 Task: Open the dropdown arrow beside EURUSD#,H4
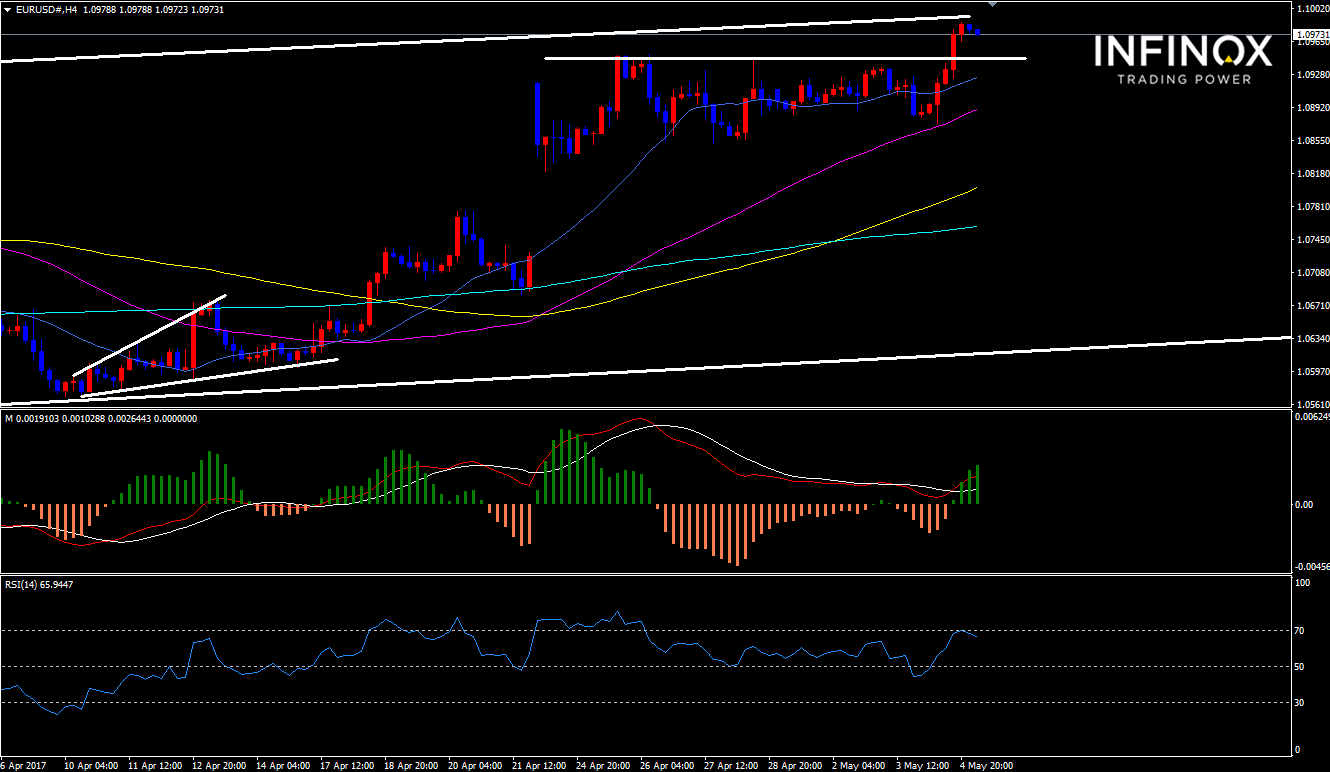click(x=8, y=9)
